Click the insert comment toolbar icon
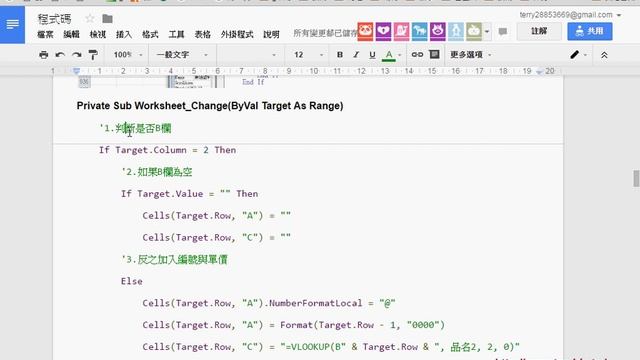Screen dimensions: 640x360 [x=435, y=55]
